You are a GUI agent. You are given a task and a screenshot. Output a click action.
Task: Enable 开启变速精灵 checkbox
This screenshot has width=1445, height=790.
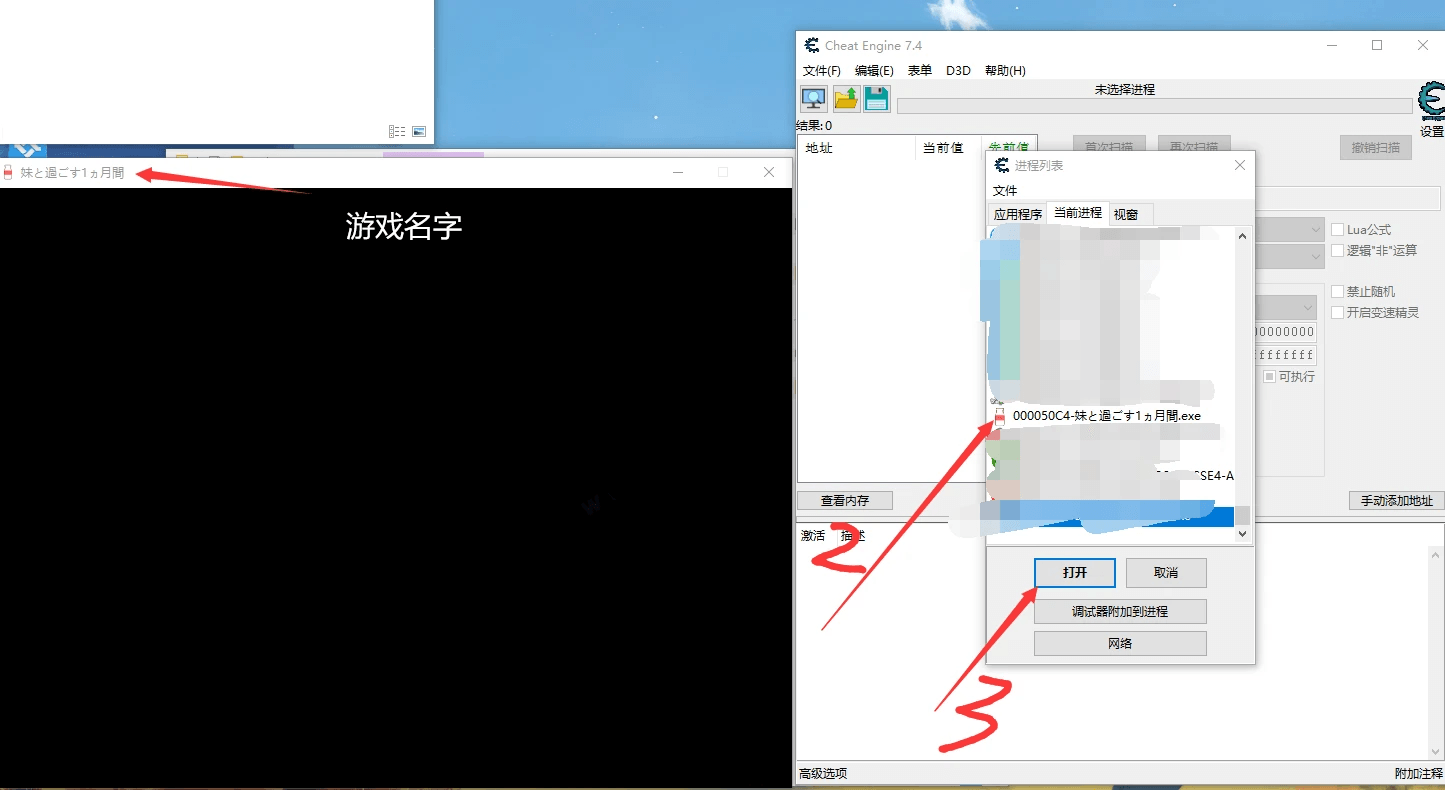[1338, 313]
